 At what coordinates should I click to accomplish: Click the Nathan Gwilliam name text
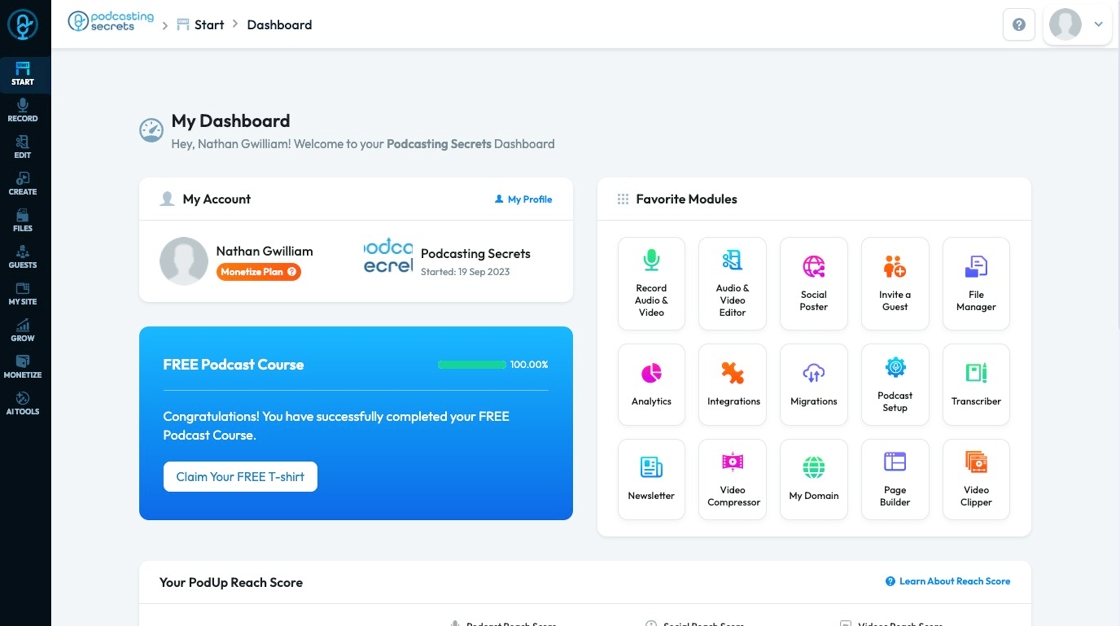pos(264,251)
